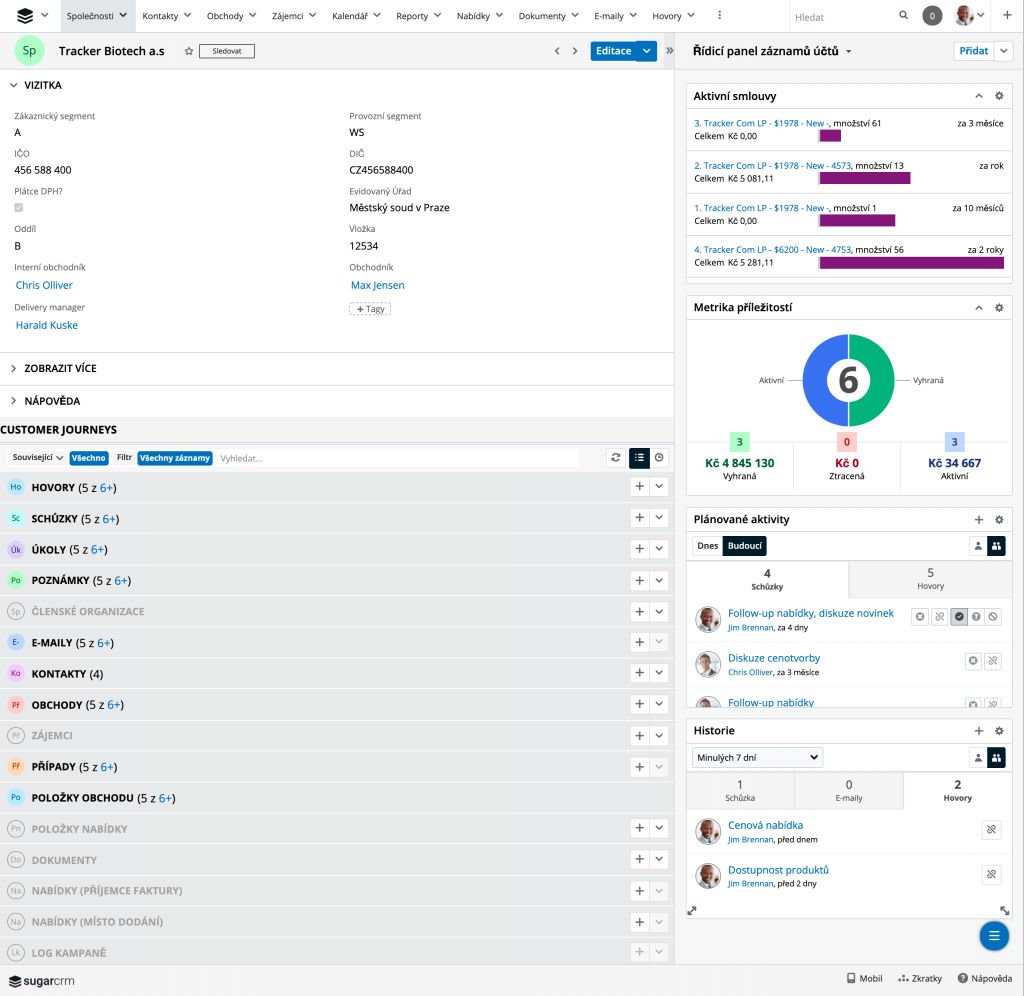Open the Minulých 7 dní period dropdown

click(x=757, y=758)
